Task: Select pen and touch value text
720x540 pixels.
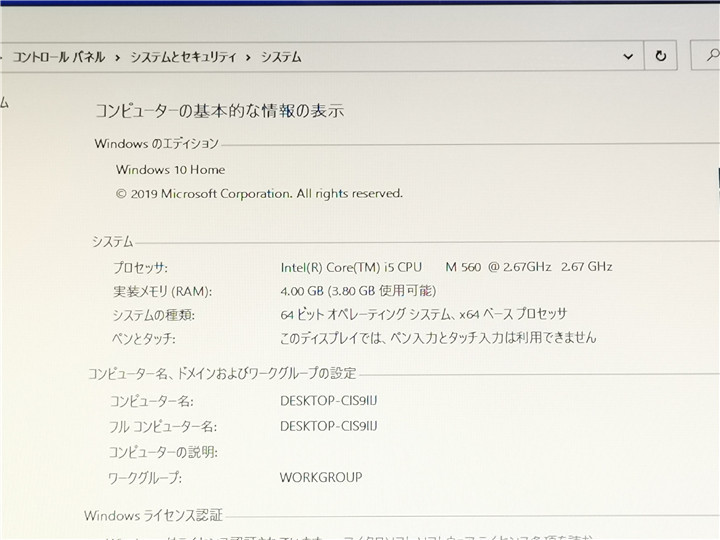Action: 438,338
